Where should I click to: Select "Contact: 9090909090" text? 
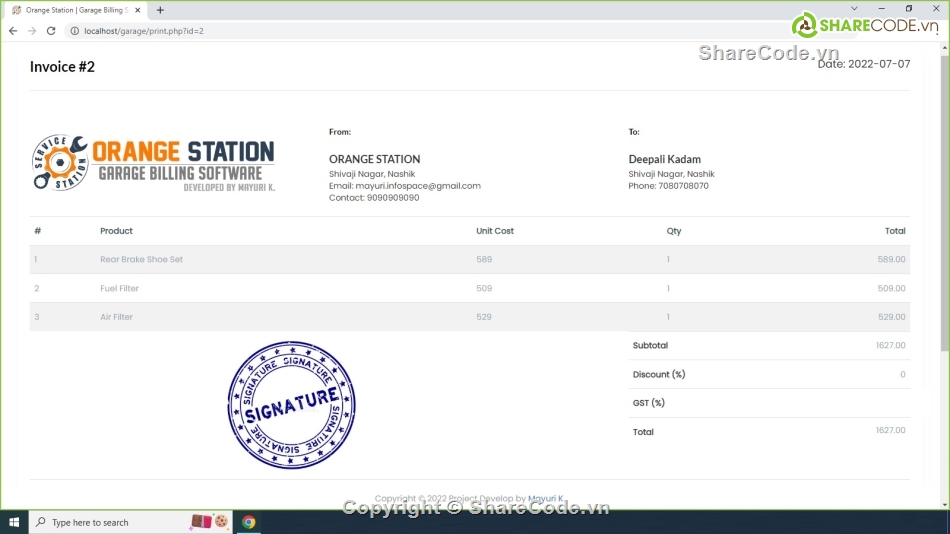pos(374,198)
